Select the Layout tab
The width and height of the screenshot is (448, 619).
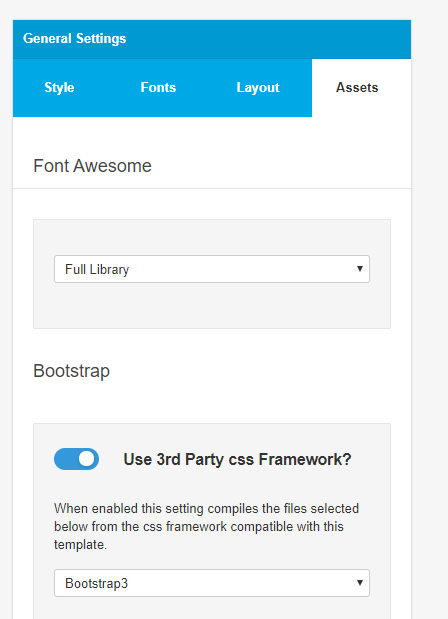point(258,88)
